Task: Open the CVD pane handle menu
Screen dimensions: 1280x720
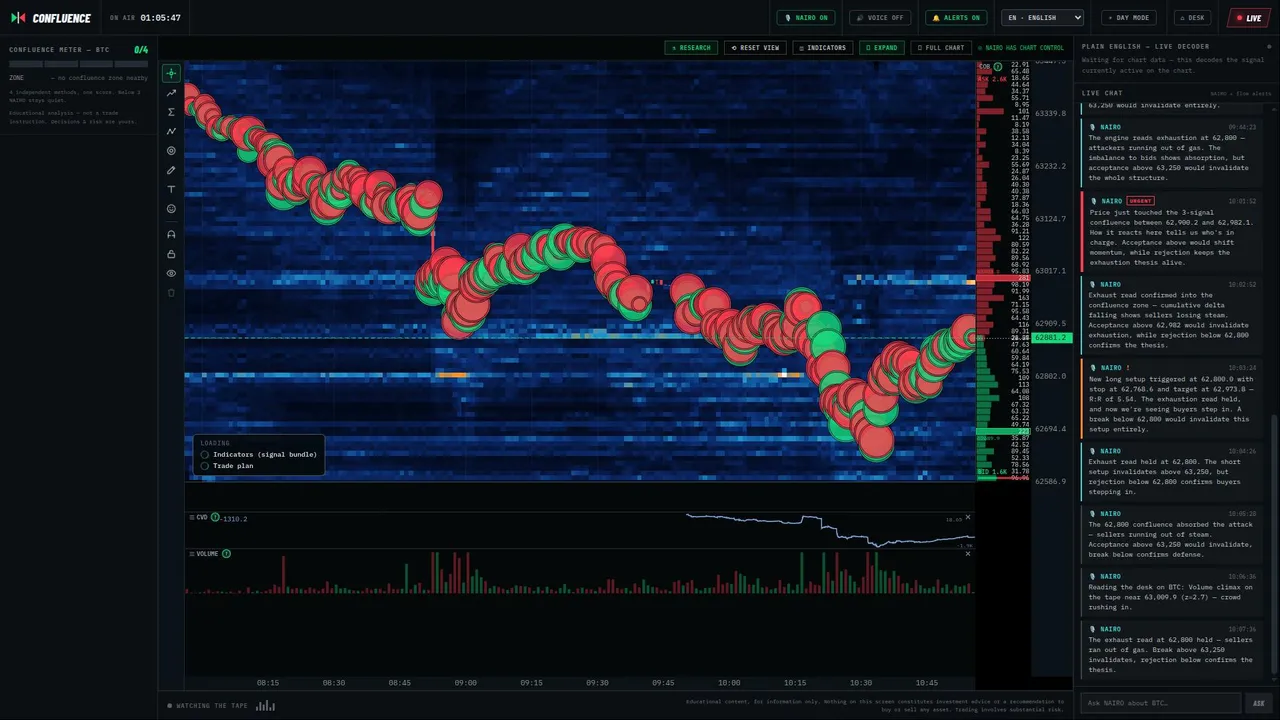Action: [191, 517]
